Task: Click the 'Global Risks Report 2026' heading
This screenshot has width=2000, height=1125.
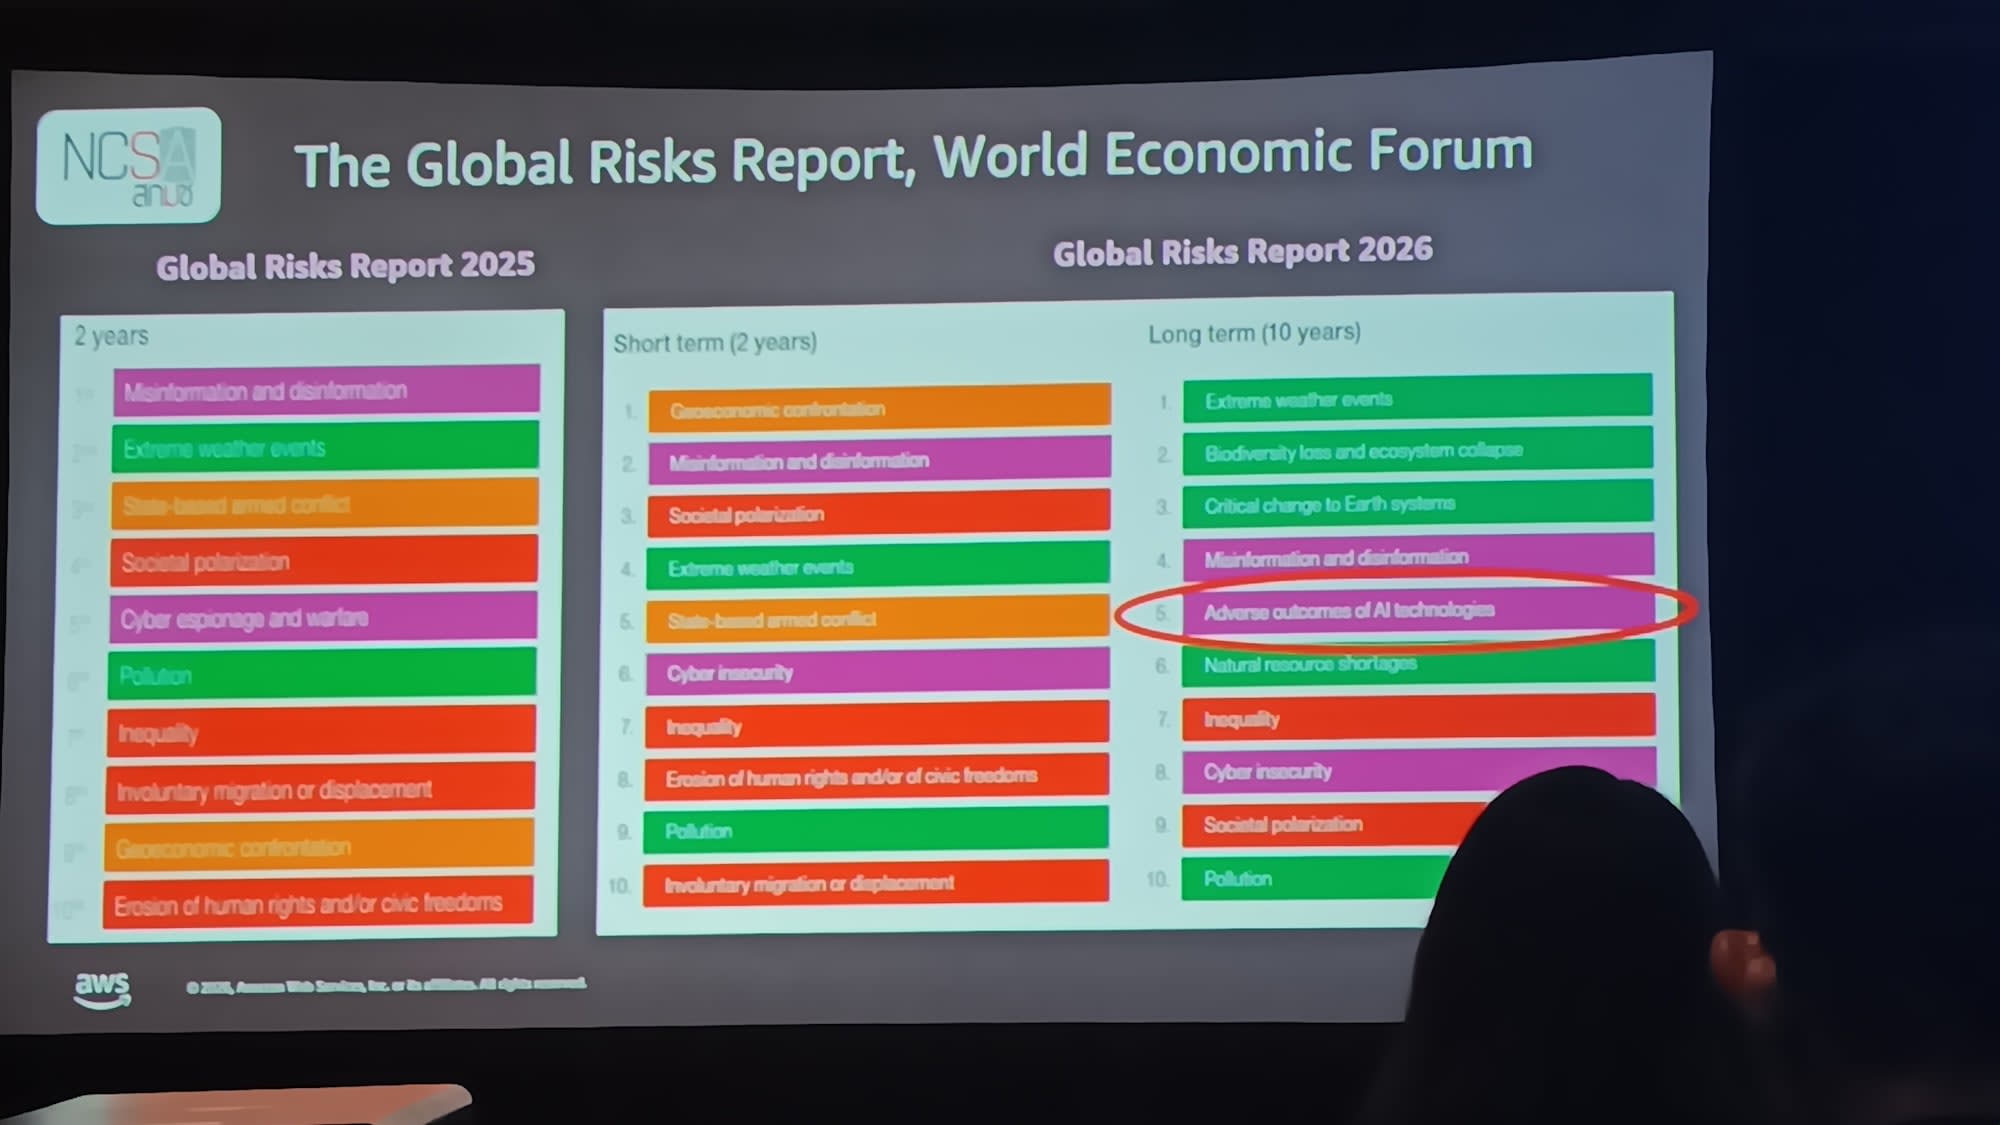Action: (x=1242, y=251)
